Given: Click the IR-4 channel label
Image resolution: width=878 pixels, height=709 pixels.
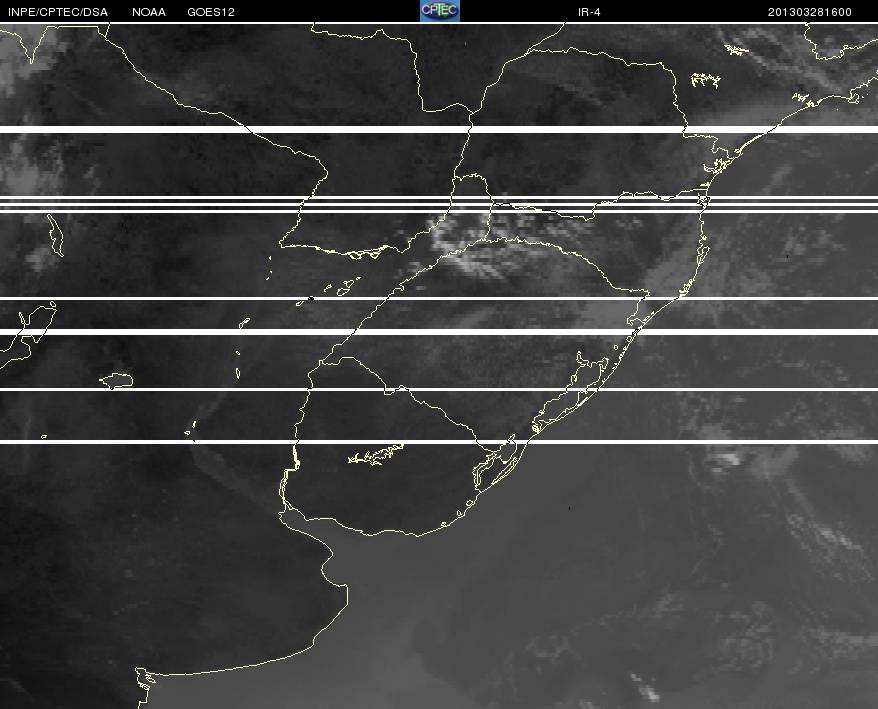Looking at the screenshot, I should [589, 12].
